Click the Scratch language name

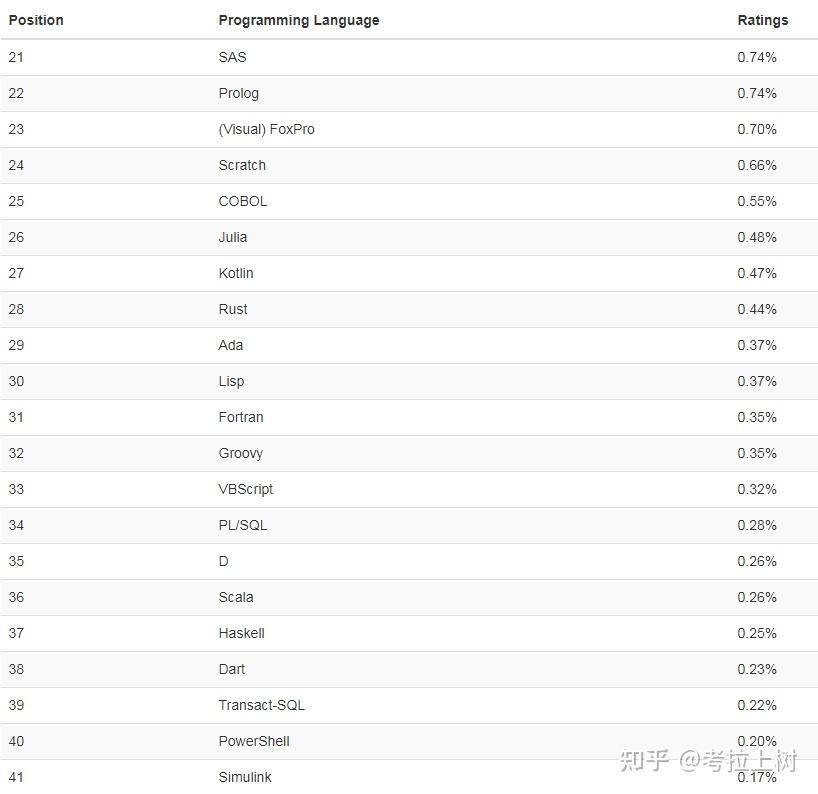(242, 165)
